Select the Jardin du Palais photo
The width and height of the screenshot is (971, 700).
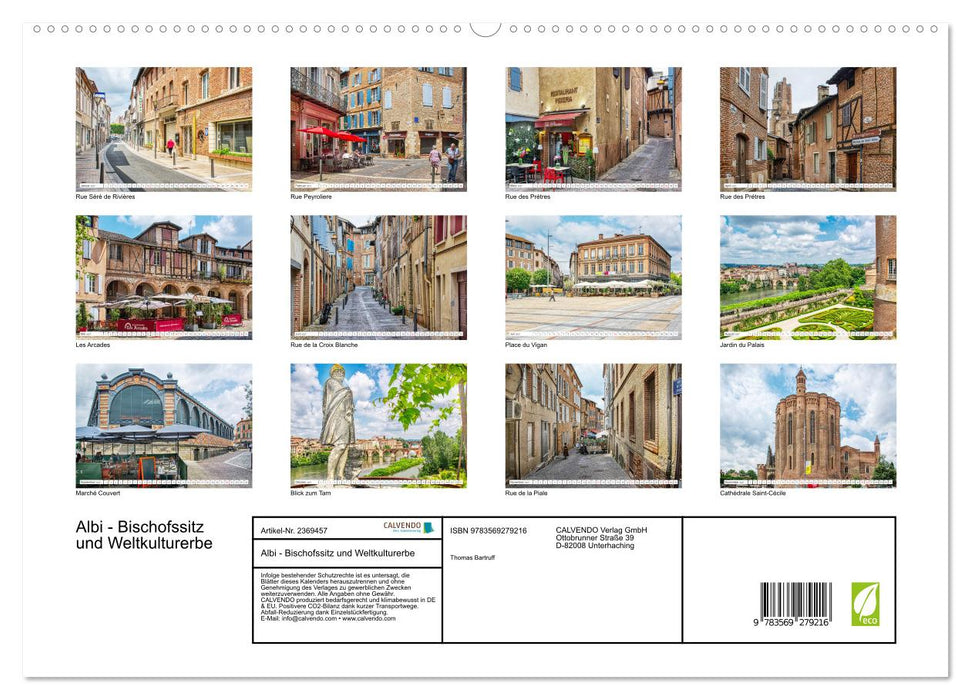tap(808, 277)
